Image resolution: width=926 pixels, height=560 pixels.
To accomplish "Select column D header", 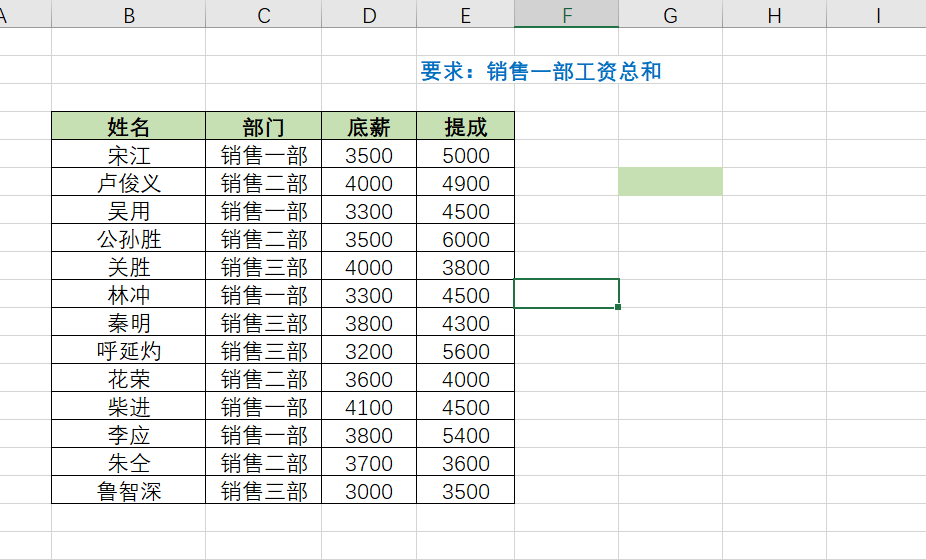I will click(369, 14).
